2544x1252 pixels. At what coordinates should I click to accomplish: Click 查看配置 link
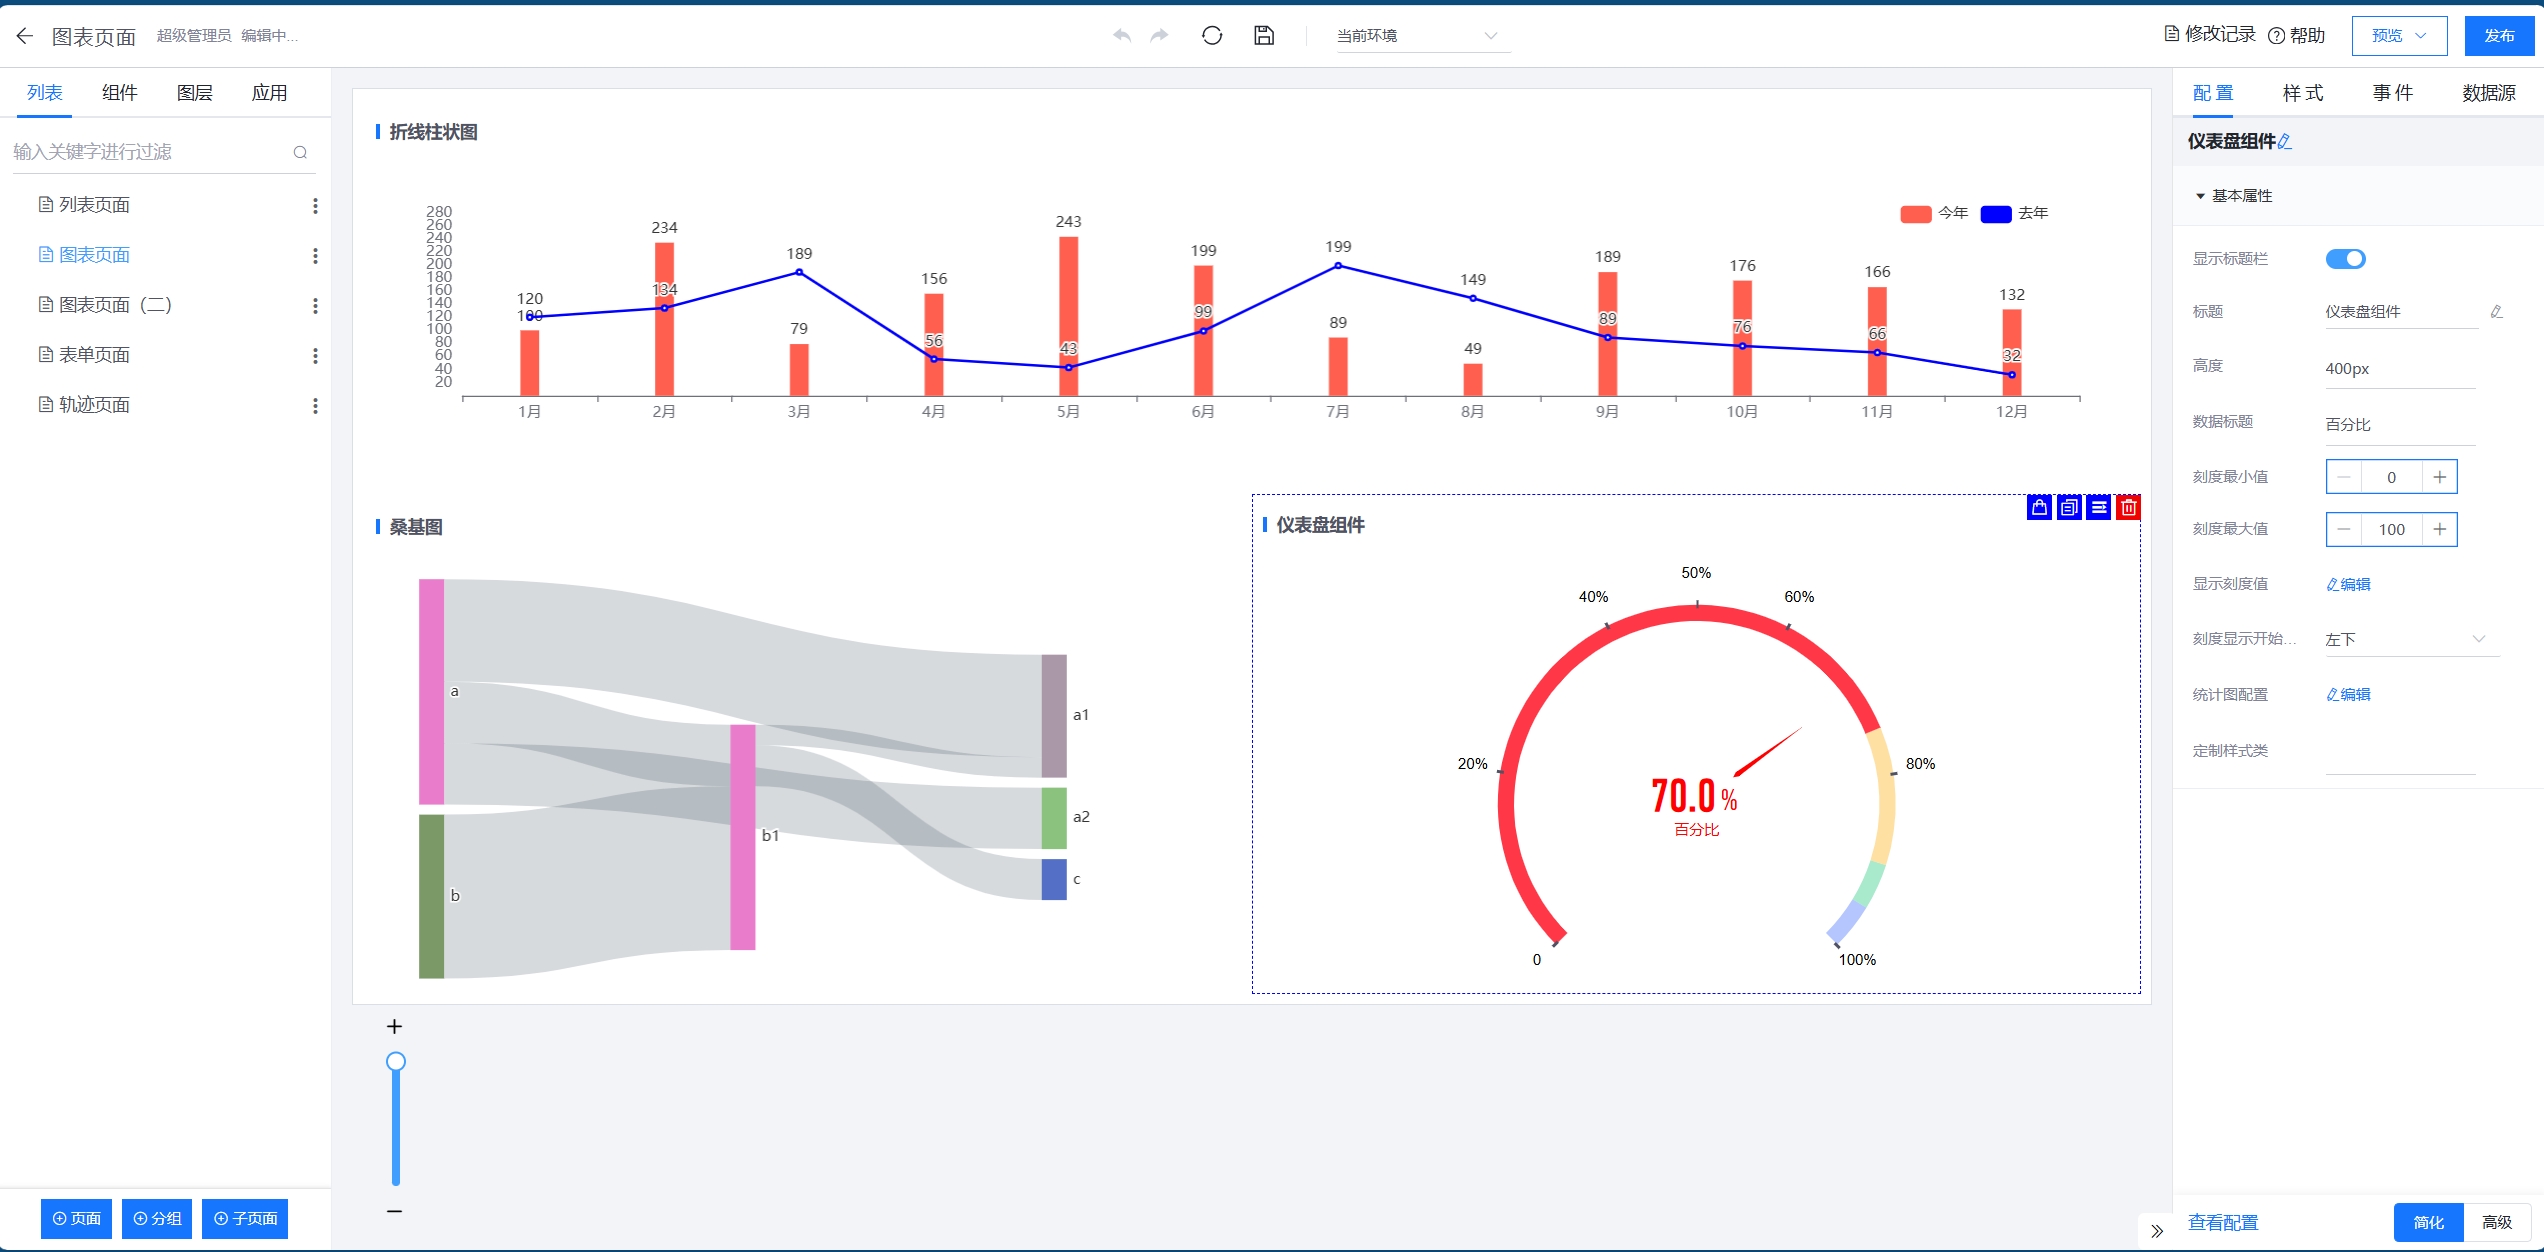tap(2223, 1222)
